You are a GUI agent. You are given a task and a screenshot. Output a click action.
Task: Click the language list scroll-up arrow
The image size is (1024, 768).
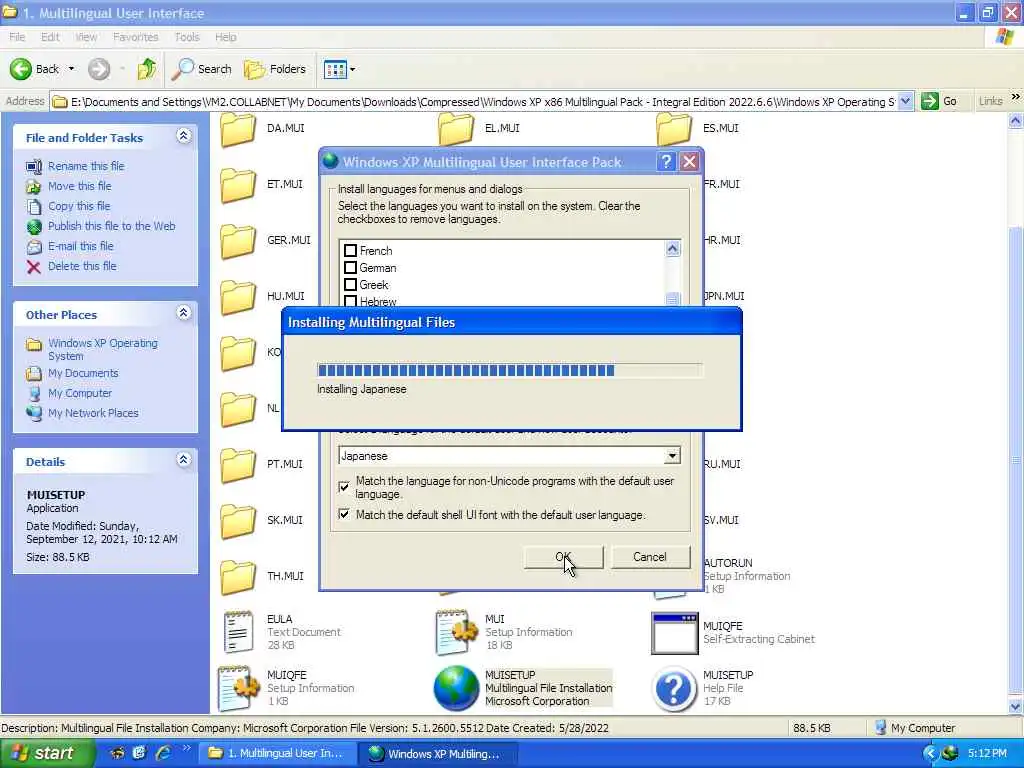pyautogui.click(x=672, y=248)
